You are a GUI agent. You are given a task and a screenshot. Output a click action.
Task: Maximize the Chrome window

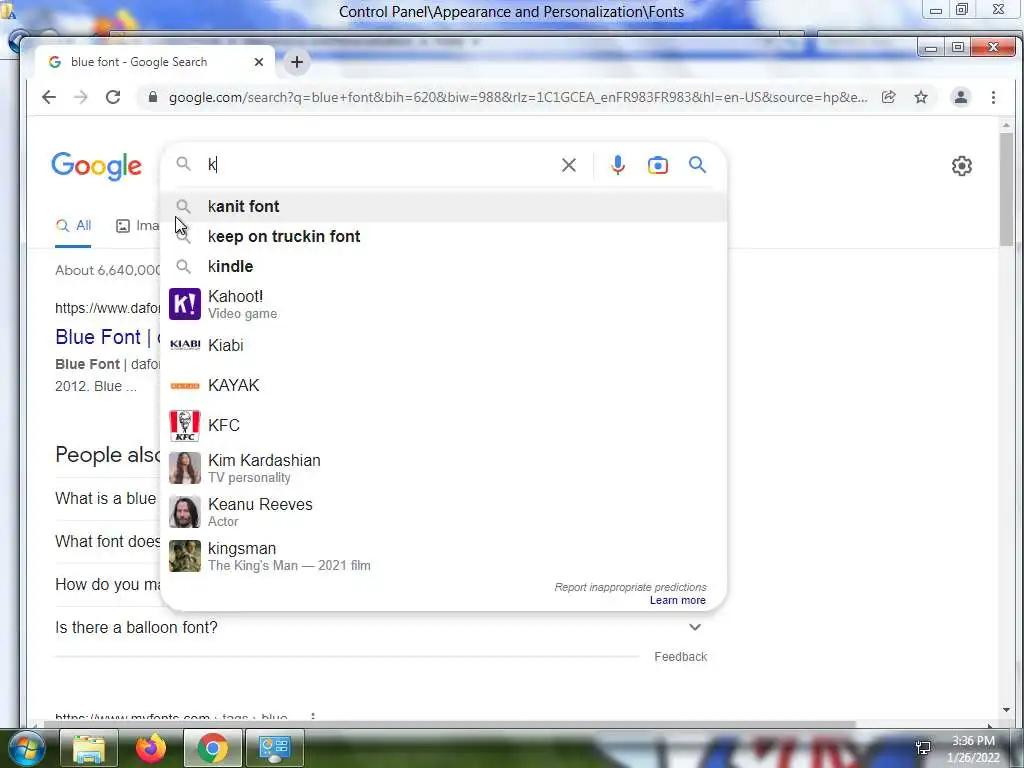click(x=957, y=48)
